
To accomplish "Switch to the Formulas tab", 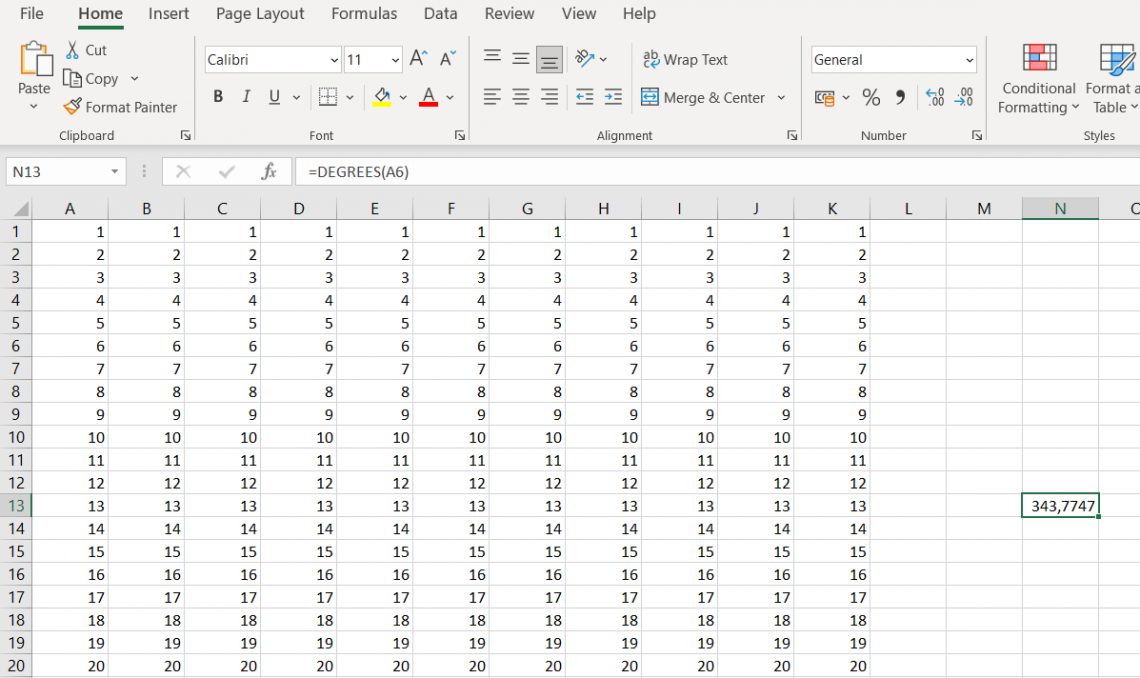I will (364, 14).
